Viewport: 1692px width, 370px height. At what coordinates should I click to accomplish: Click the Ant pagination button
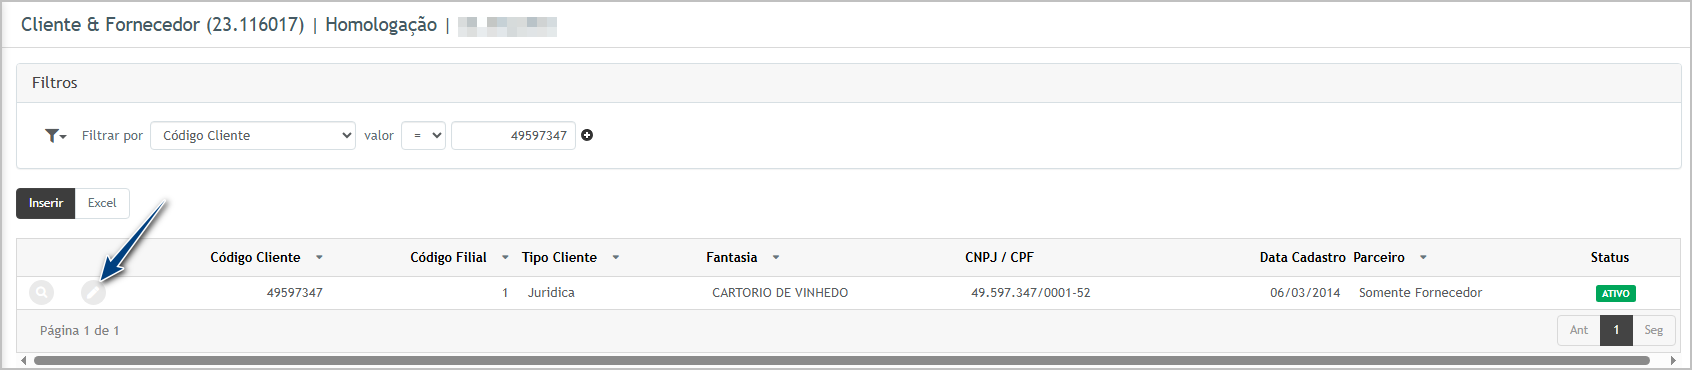1578,330
